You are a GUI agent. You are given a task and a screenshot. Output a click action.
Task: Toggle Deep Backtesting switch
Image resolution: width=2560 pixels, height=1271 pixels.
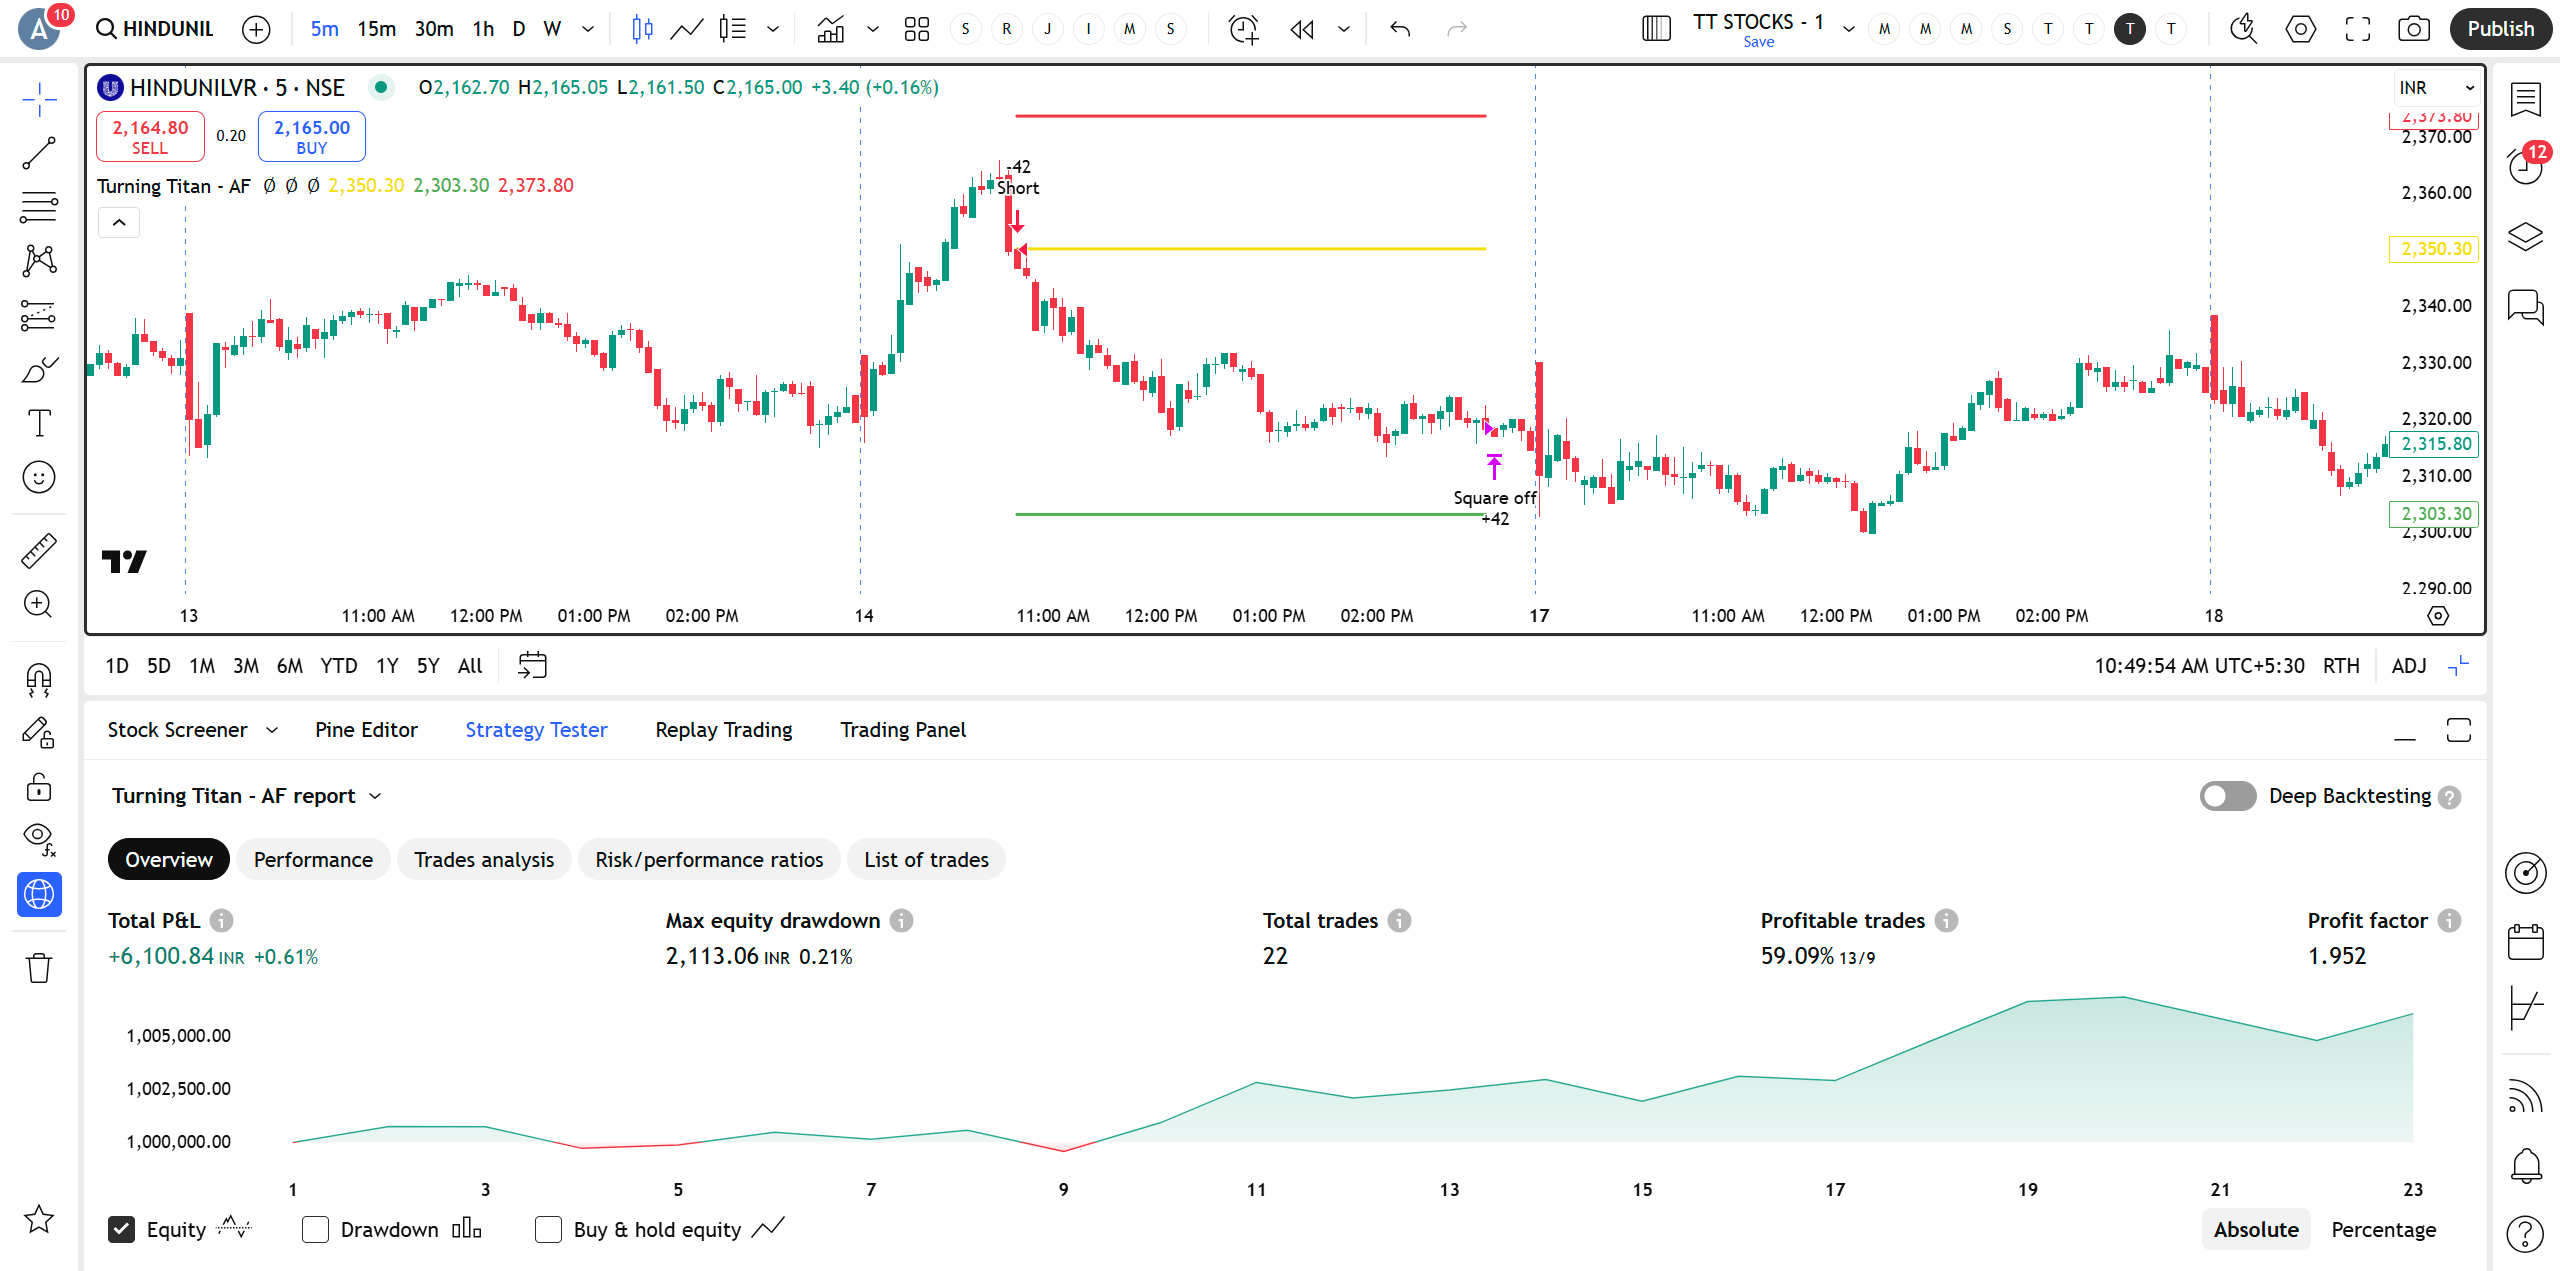tap(2228, 796)
